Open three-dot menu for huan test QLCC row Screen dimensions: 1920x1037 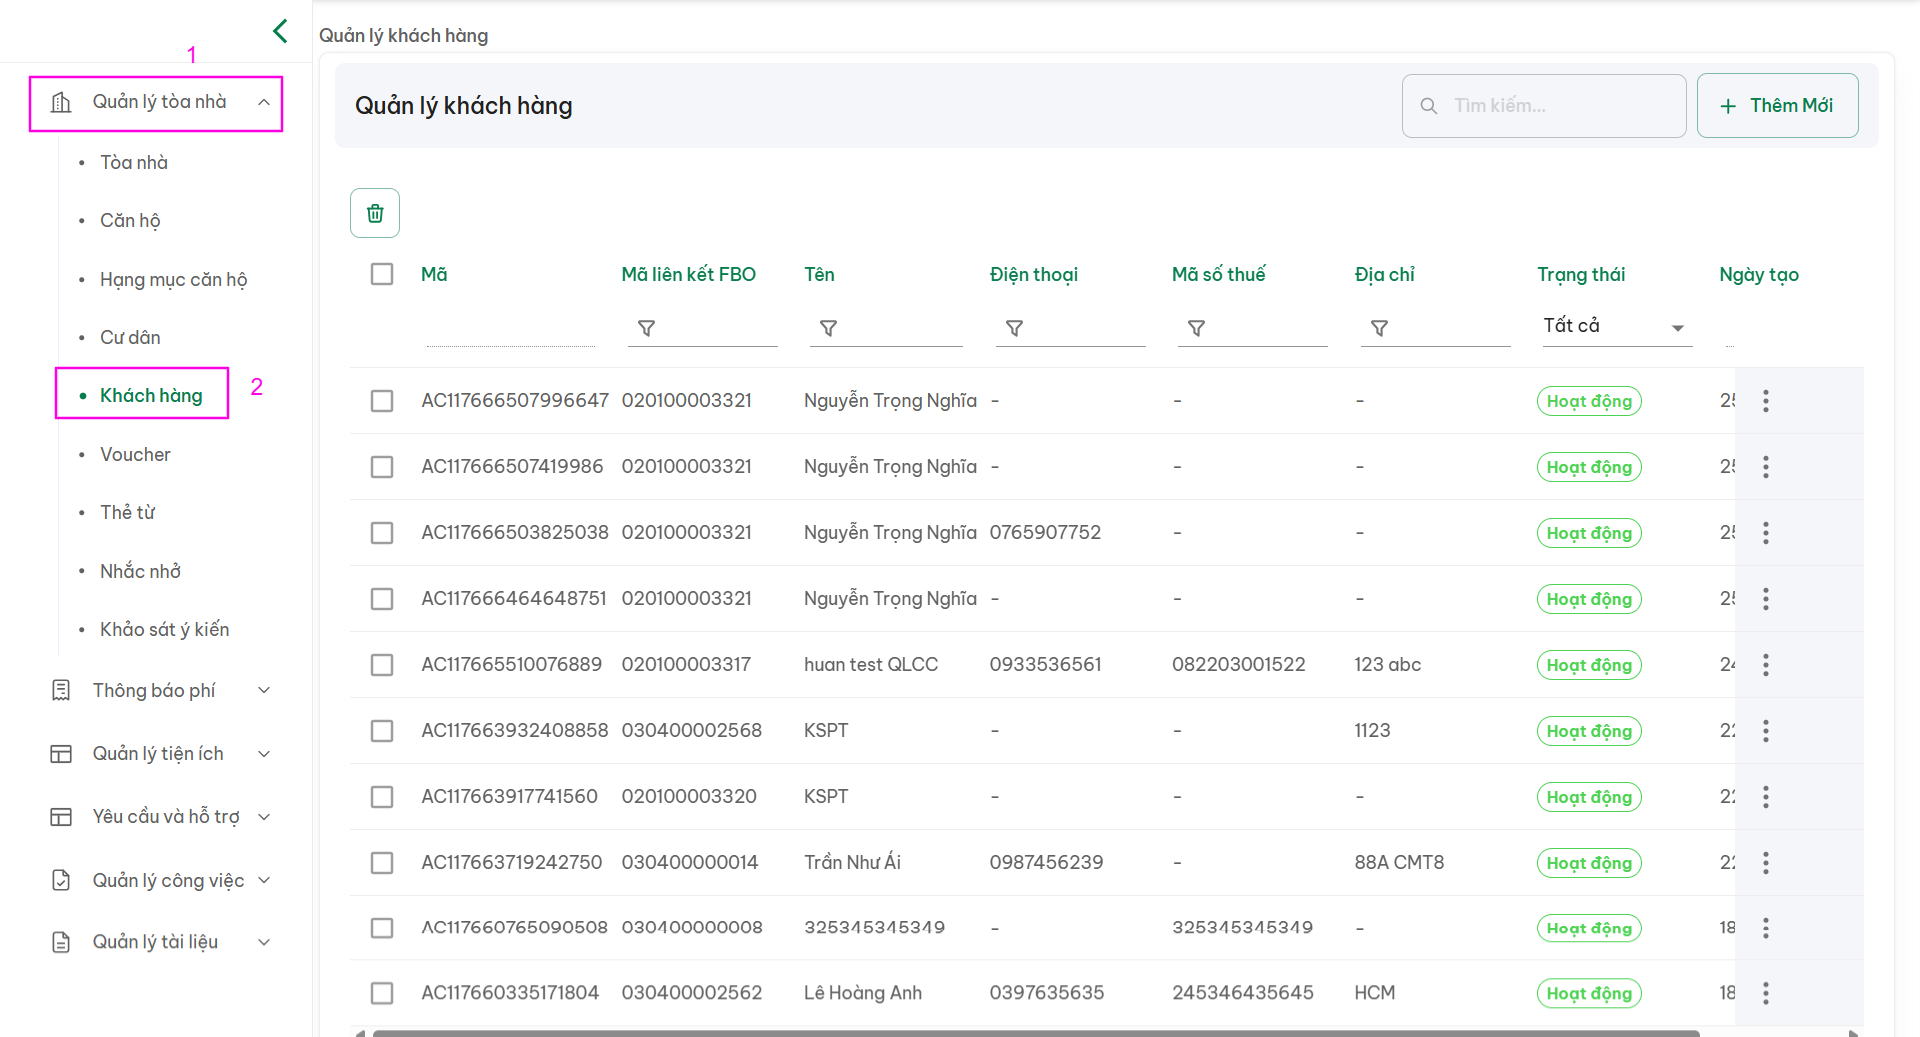pos(1765,665)
